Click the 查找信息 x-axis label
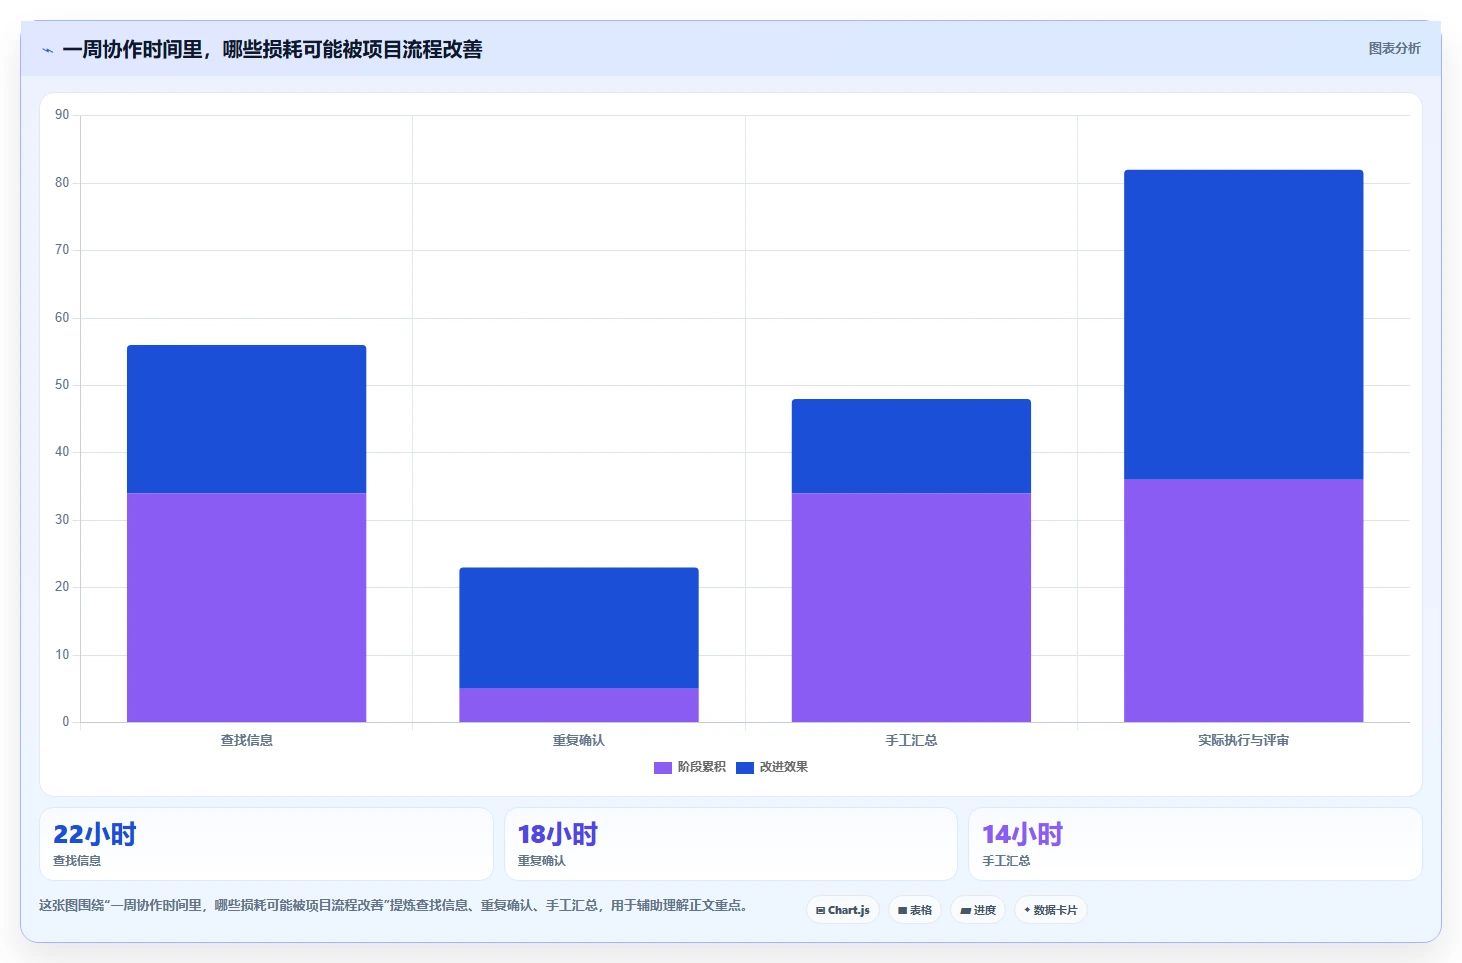This screenshot has height=963, width=1462. click(247, 740)
